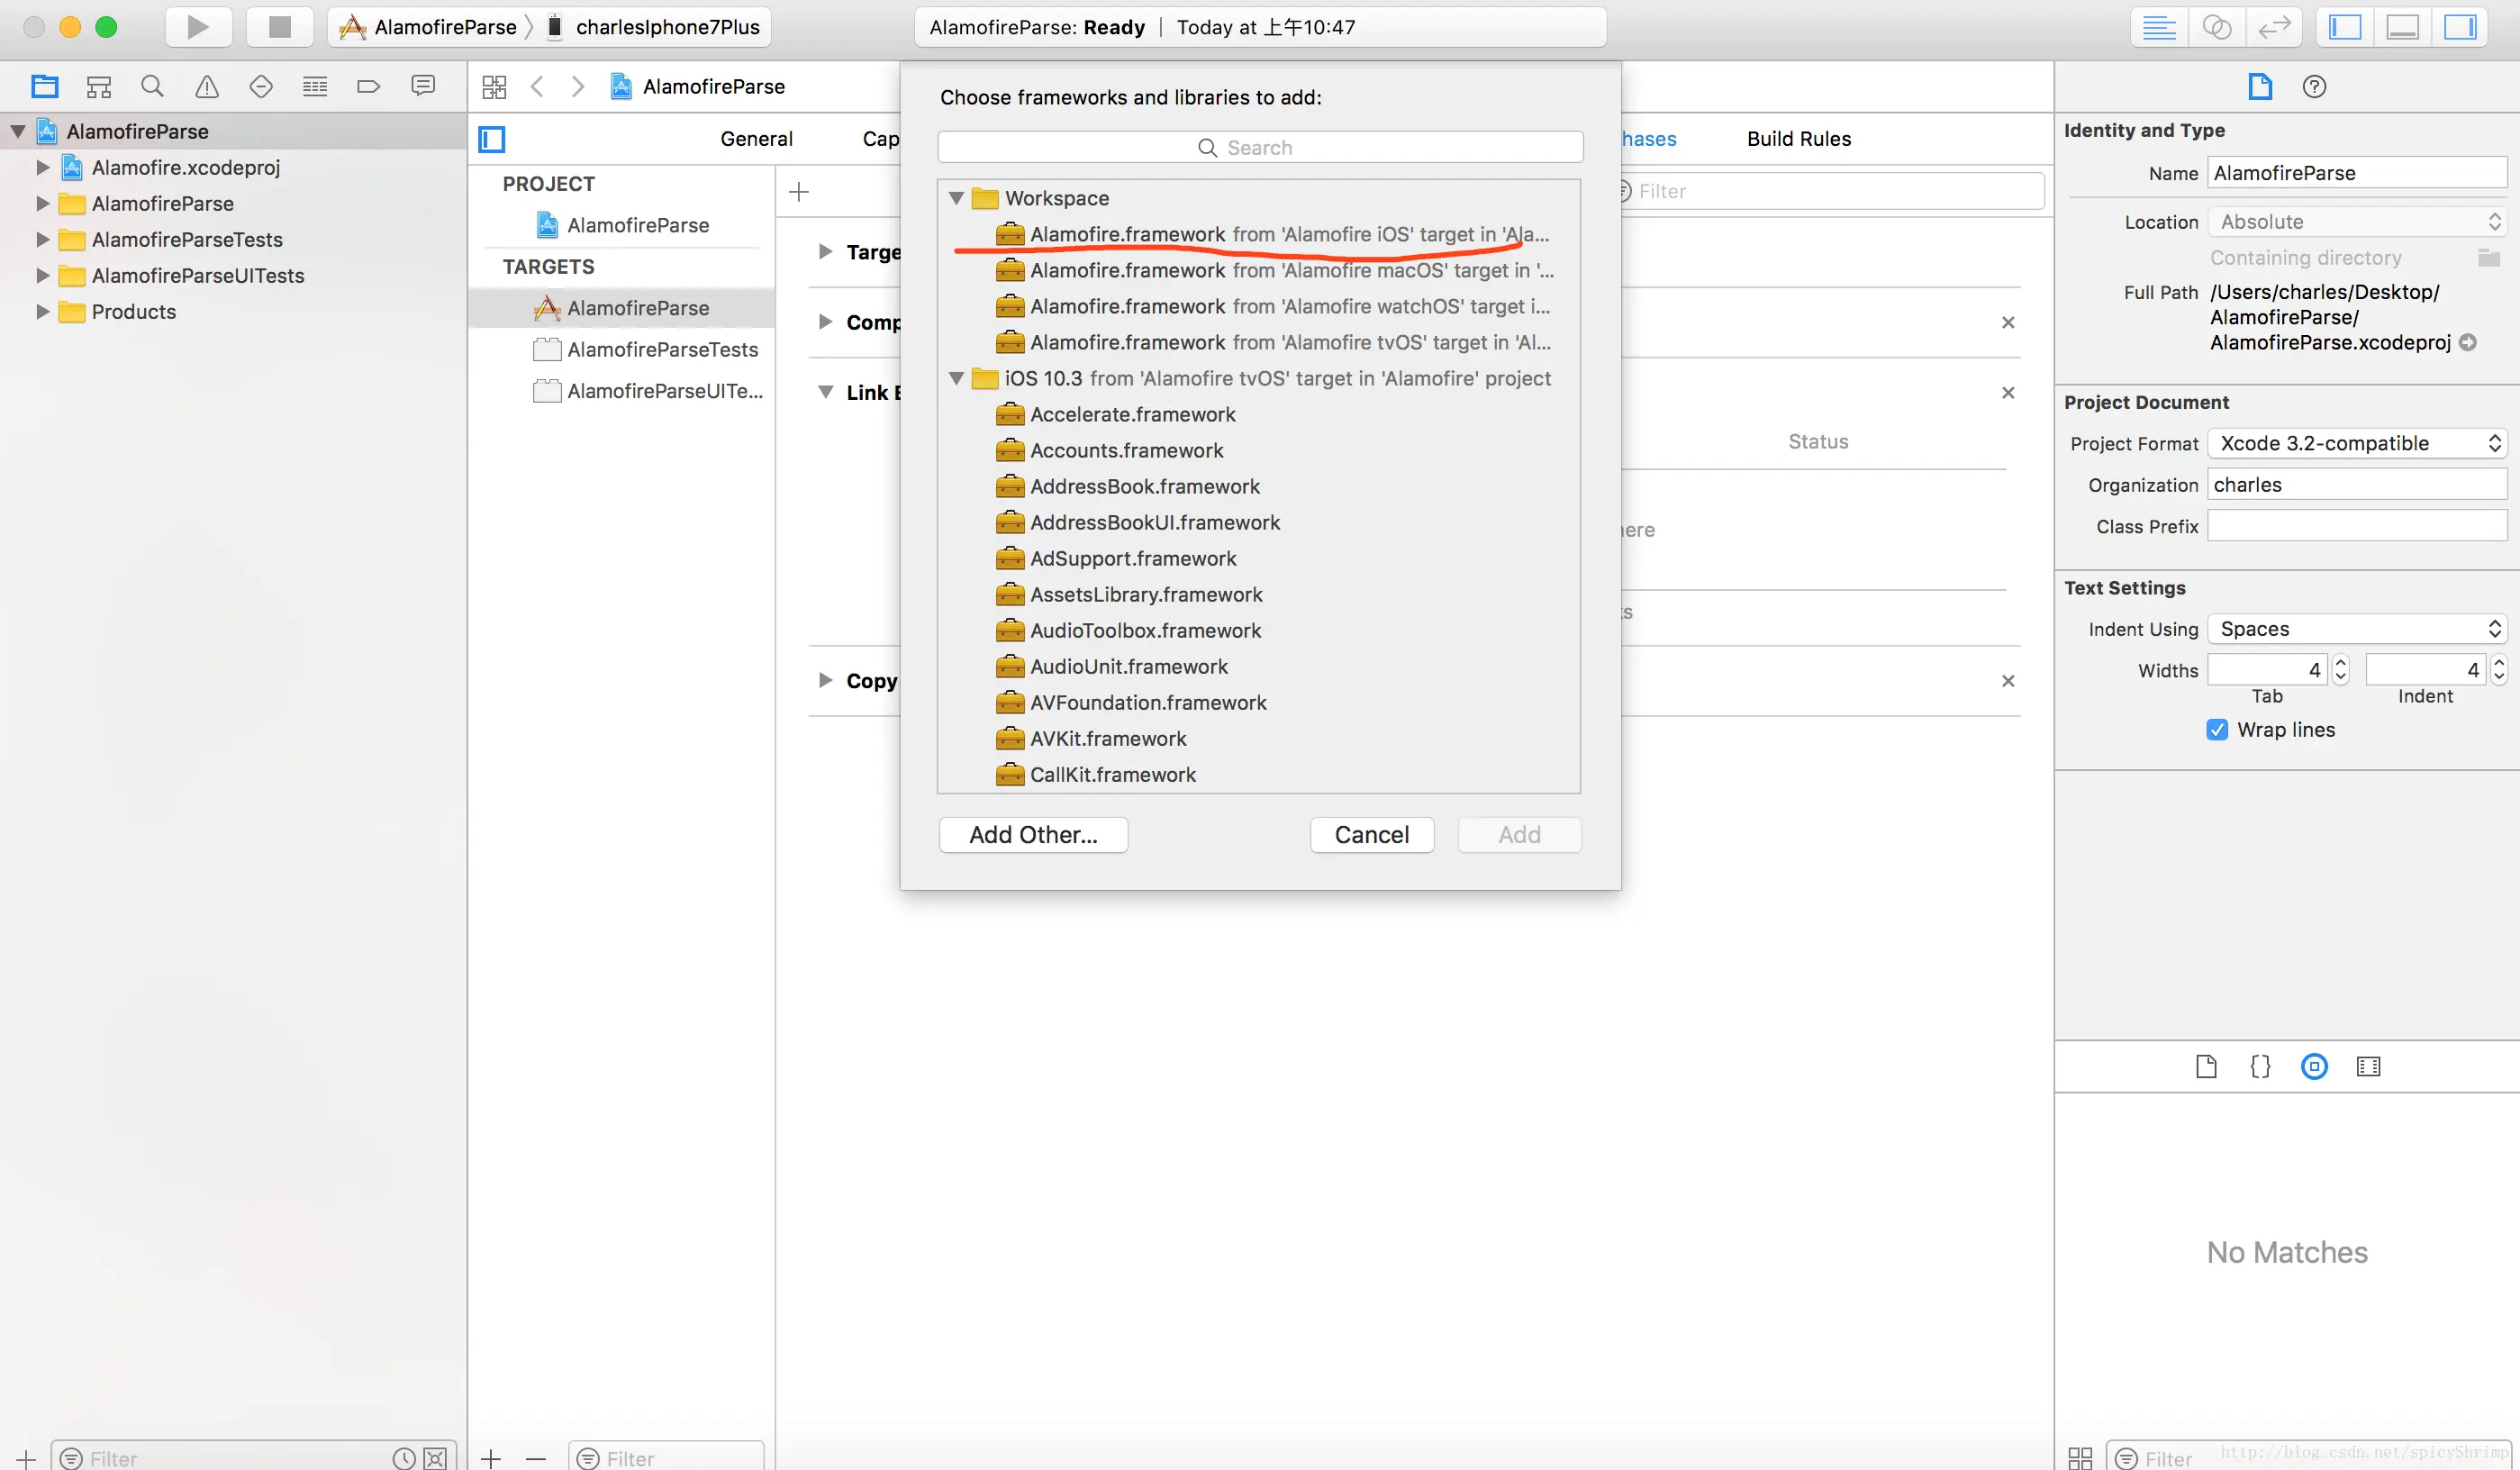Increase Tab width stepper

point(2340,662)
